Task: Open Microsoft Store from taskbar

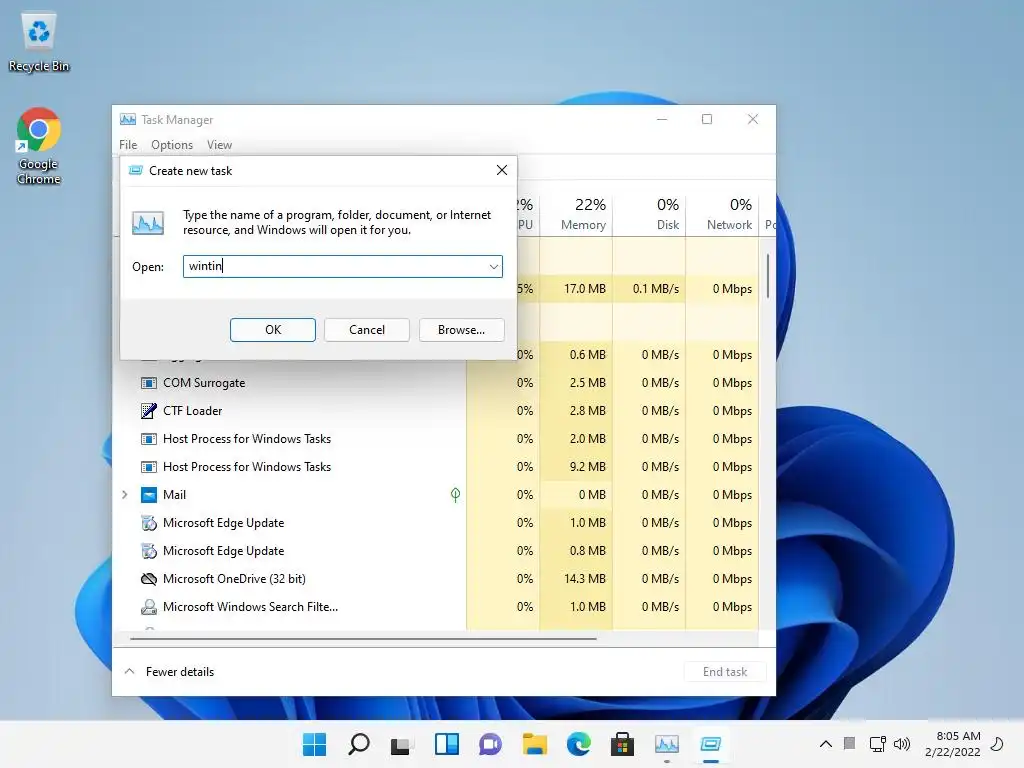Action: point(622,744)
